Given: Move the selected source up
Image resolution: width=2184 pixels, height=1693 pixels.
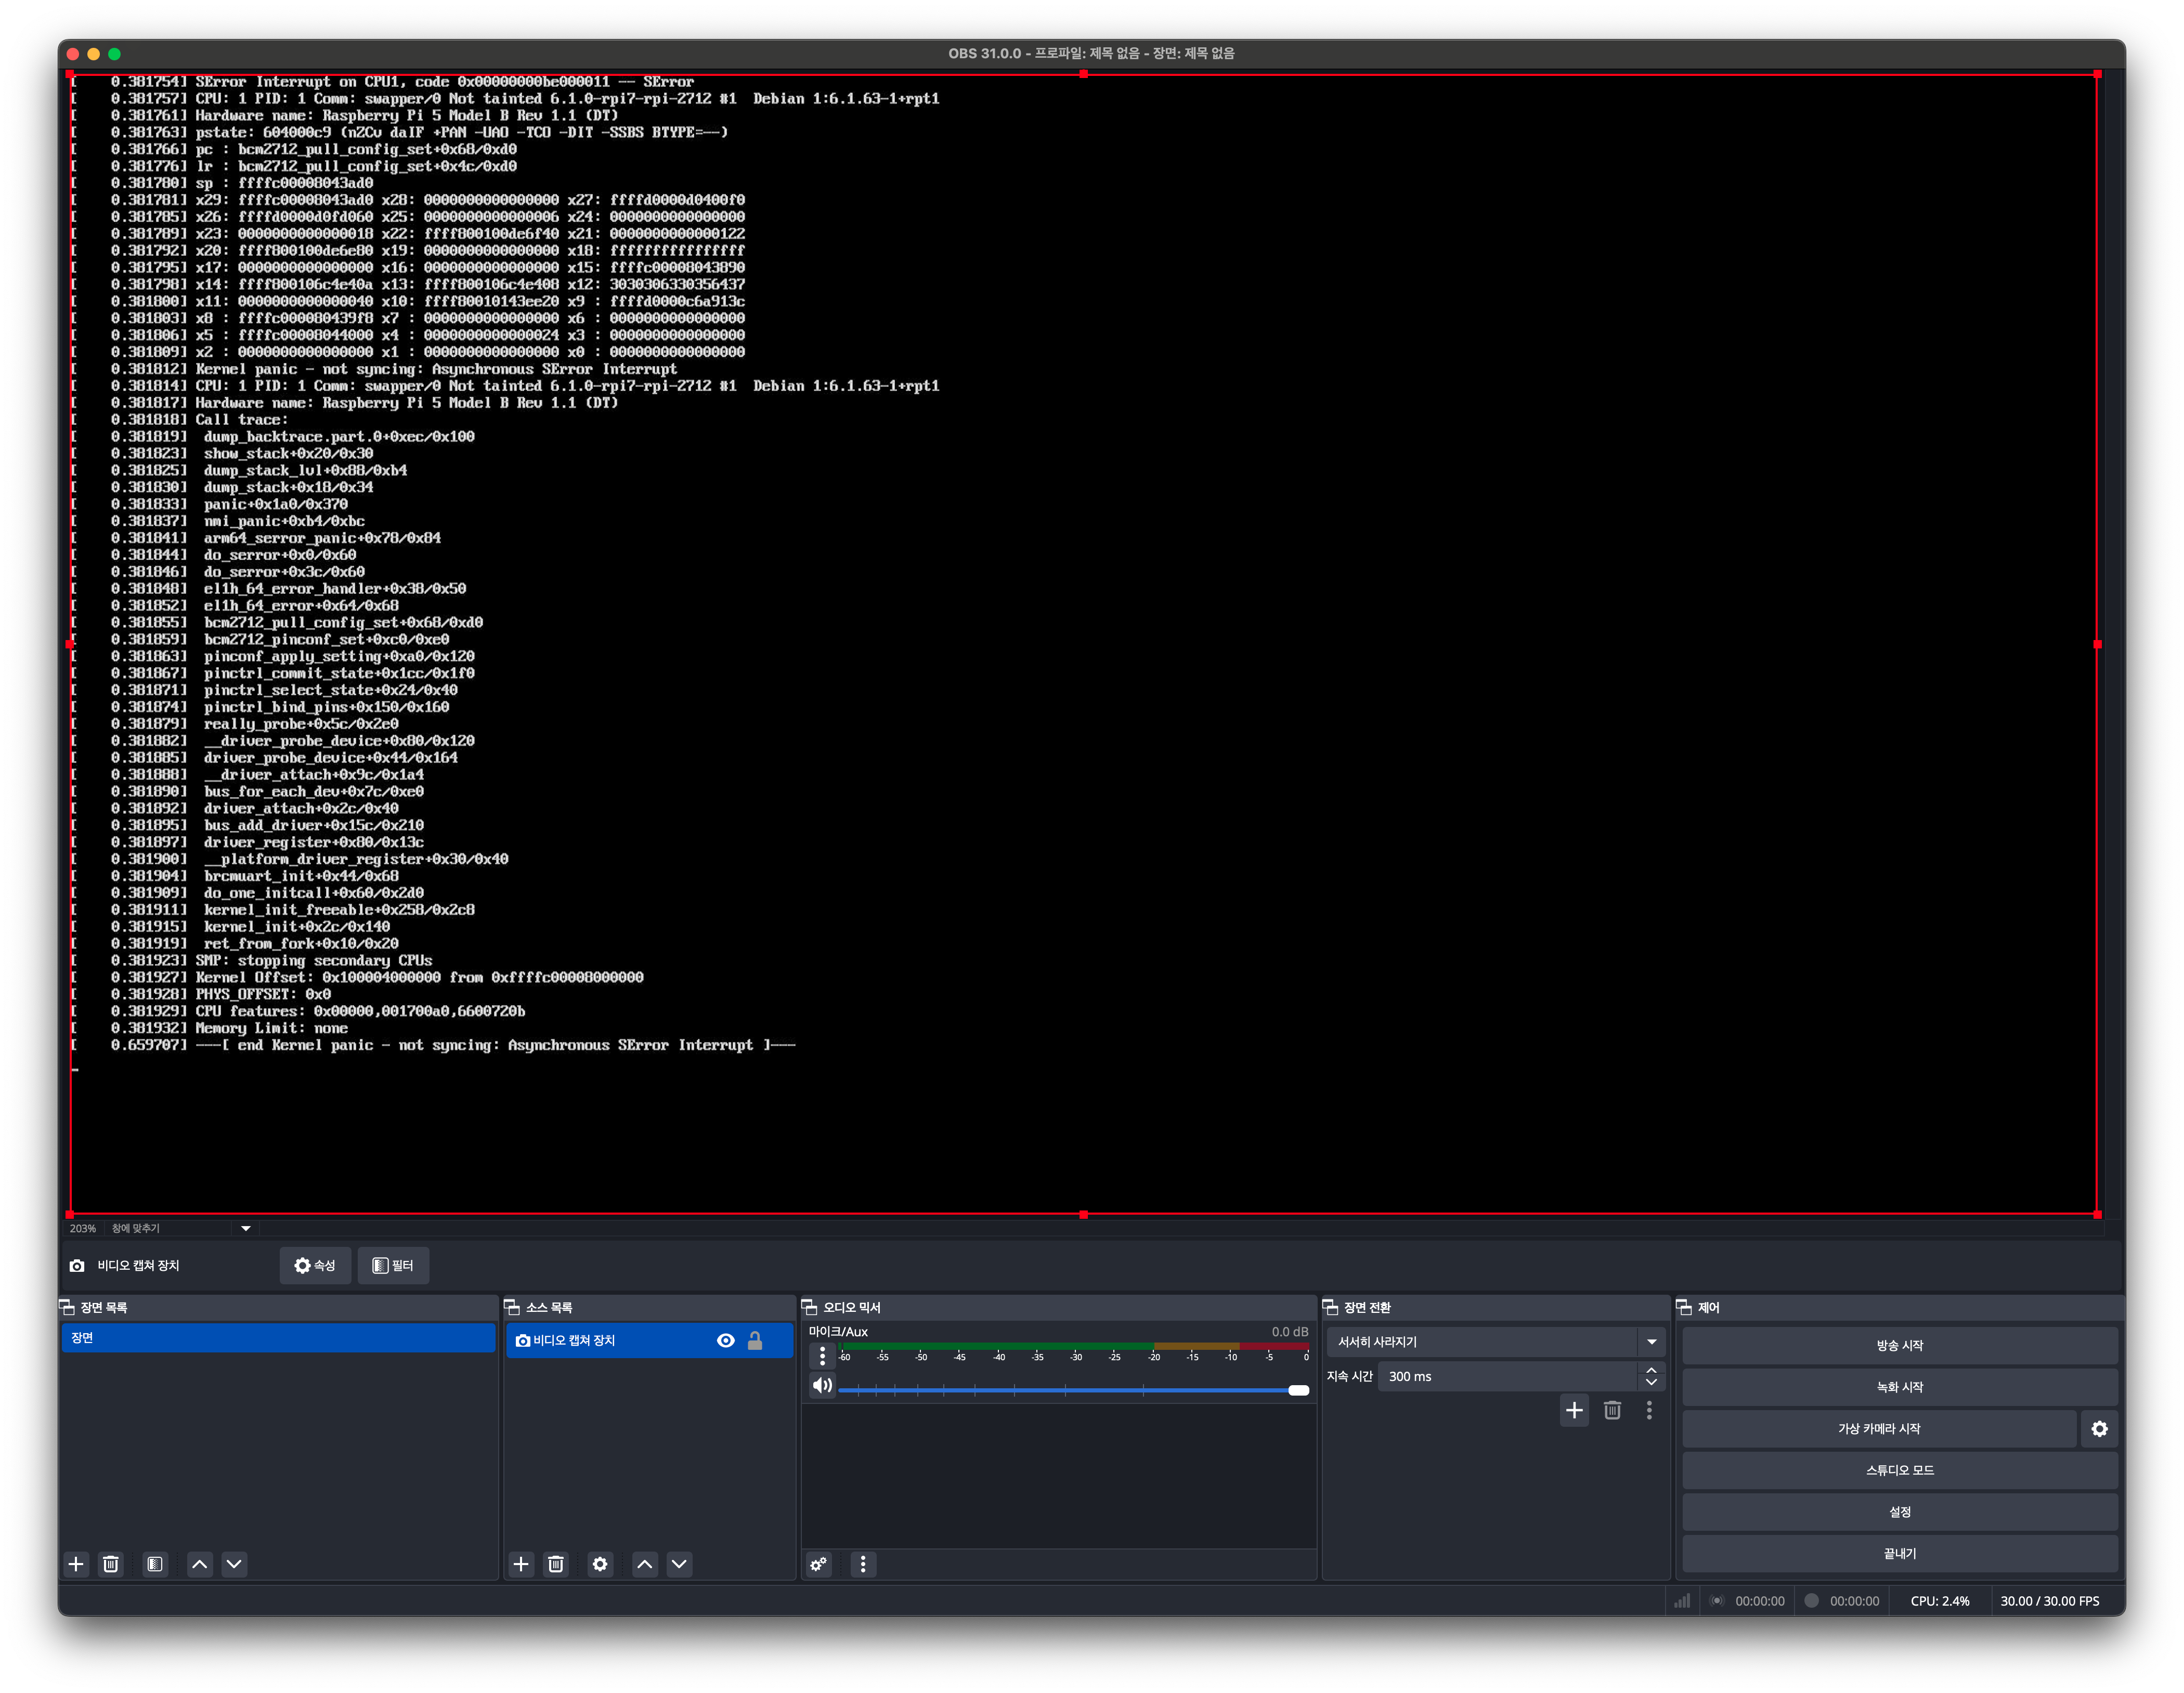Looking at the screenshot, I should tap(645, 1564).
